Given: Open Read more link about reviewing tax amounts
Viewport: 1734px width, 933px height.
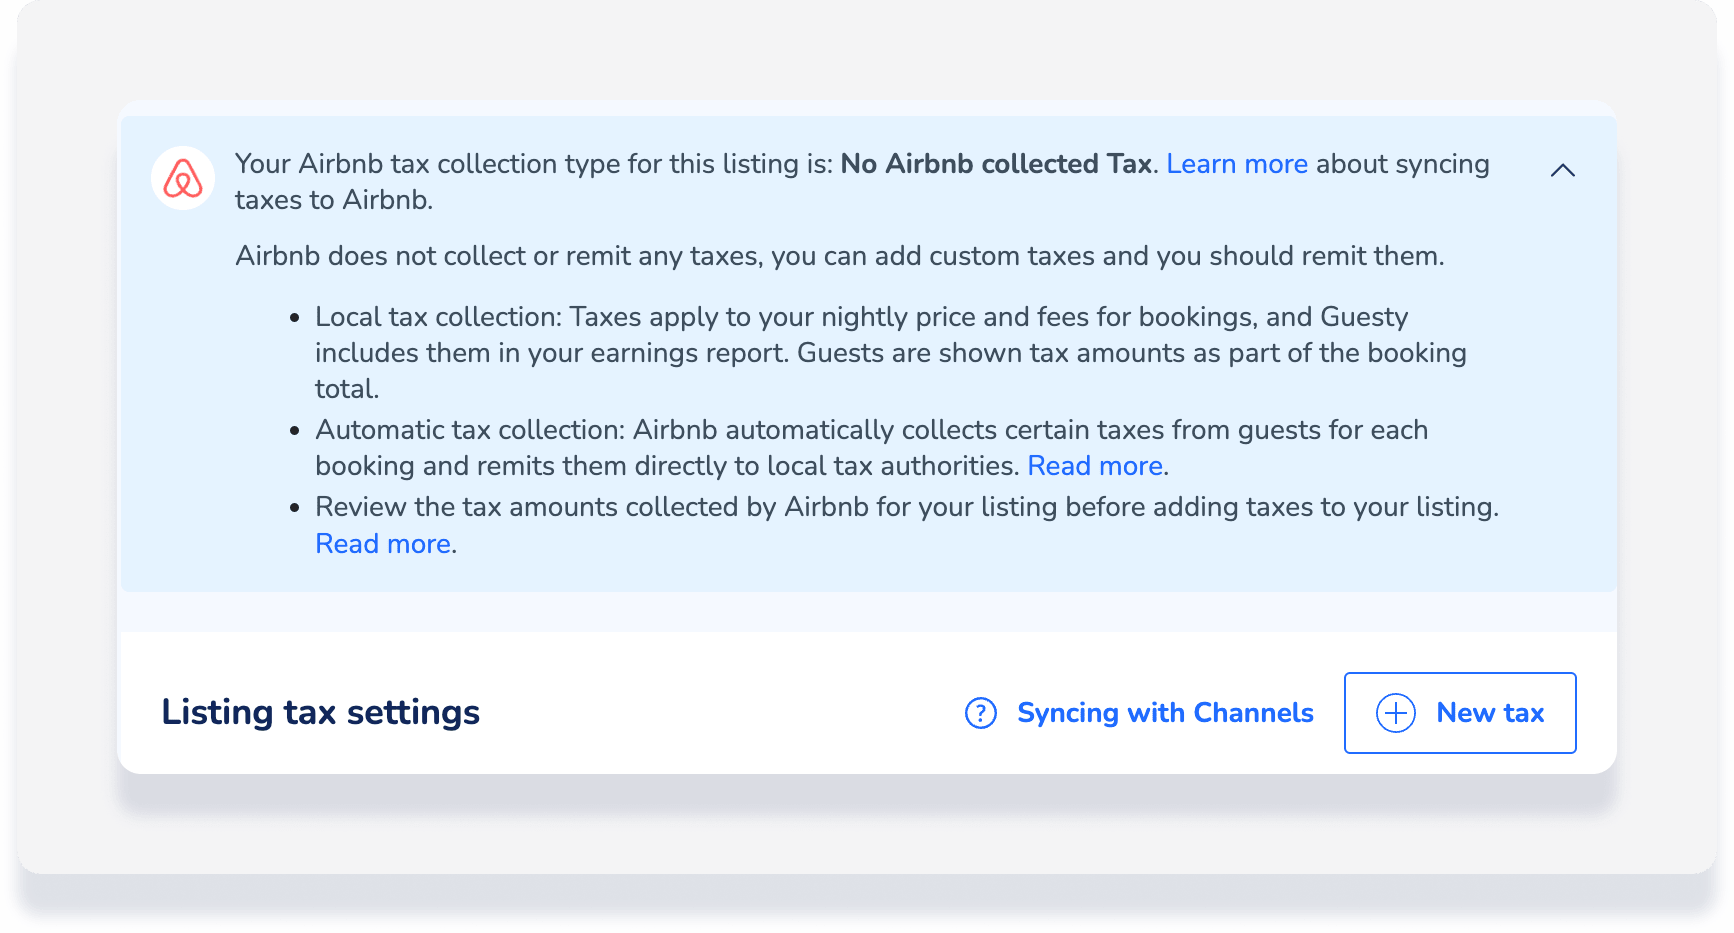Looking at the screenshot, I should click(x=383, y=544).
